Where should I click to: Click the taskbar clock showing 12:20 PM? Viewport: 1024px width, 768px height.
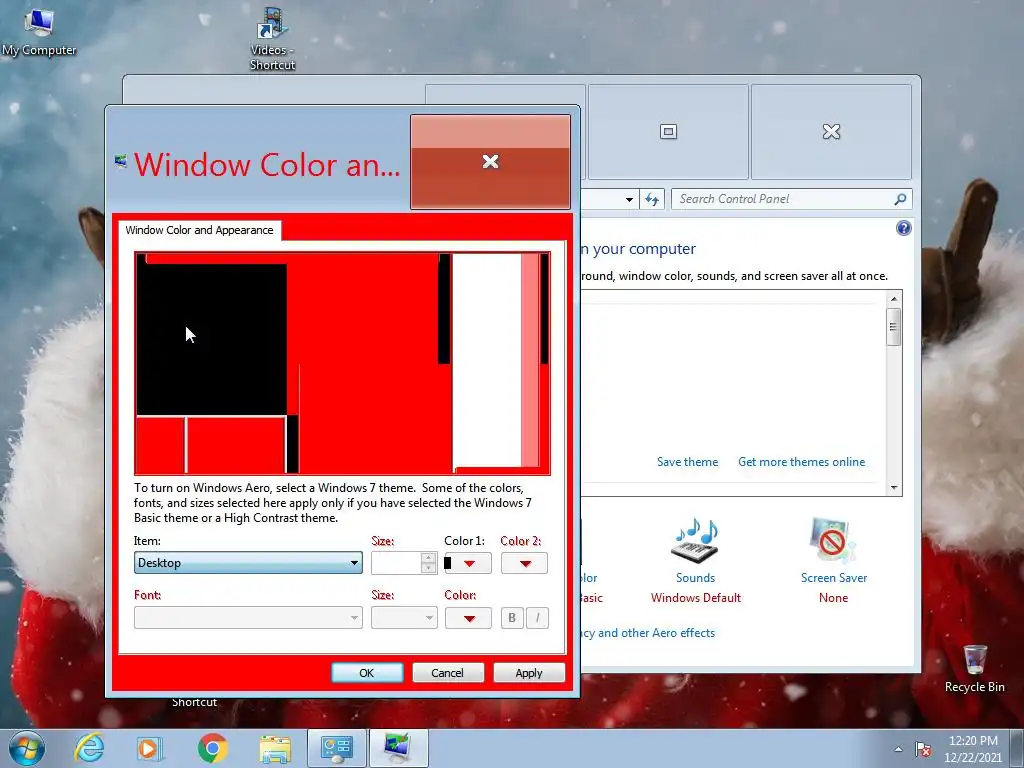pyautogui.click(x=973, y=741)
